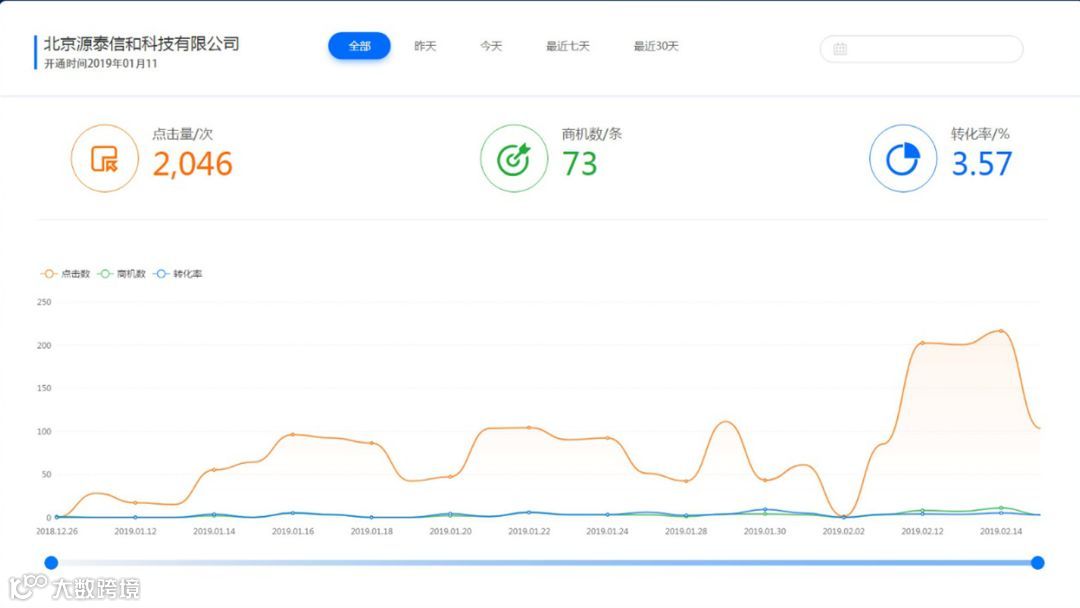Click the 250 y-axis label
Image resolution: width=1080 pixels, height=608 pixels.
click(44, 302)
